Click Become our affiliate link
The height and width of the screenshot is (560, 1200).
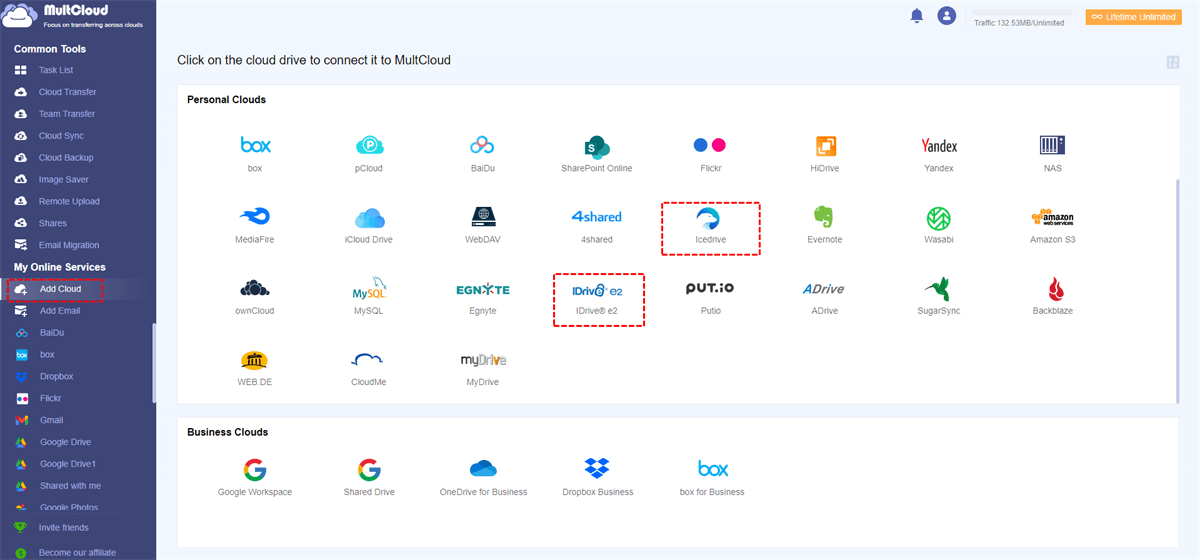(x=77, y=552)
